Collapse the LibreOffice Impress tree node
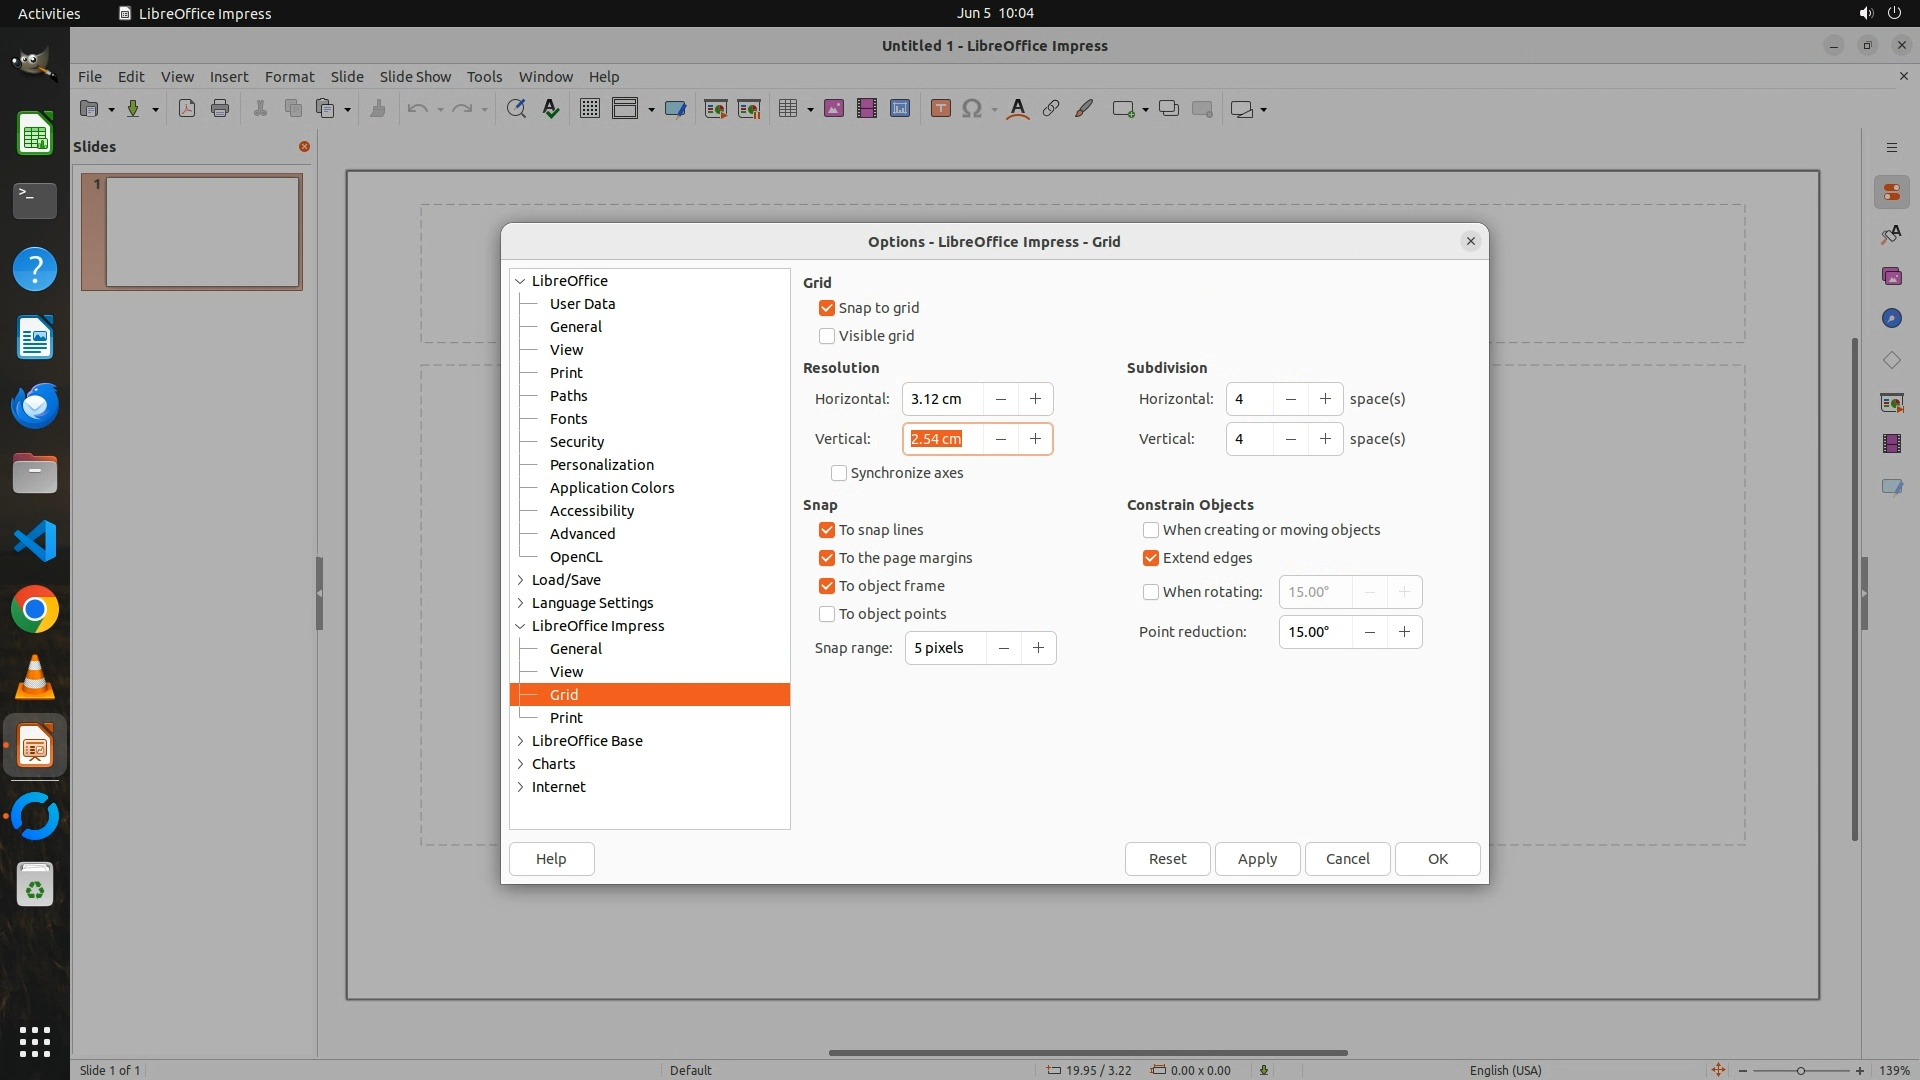The height and width of the screenshot is (1080, 1920). [521, 626]
